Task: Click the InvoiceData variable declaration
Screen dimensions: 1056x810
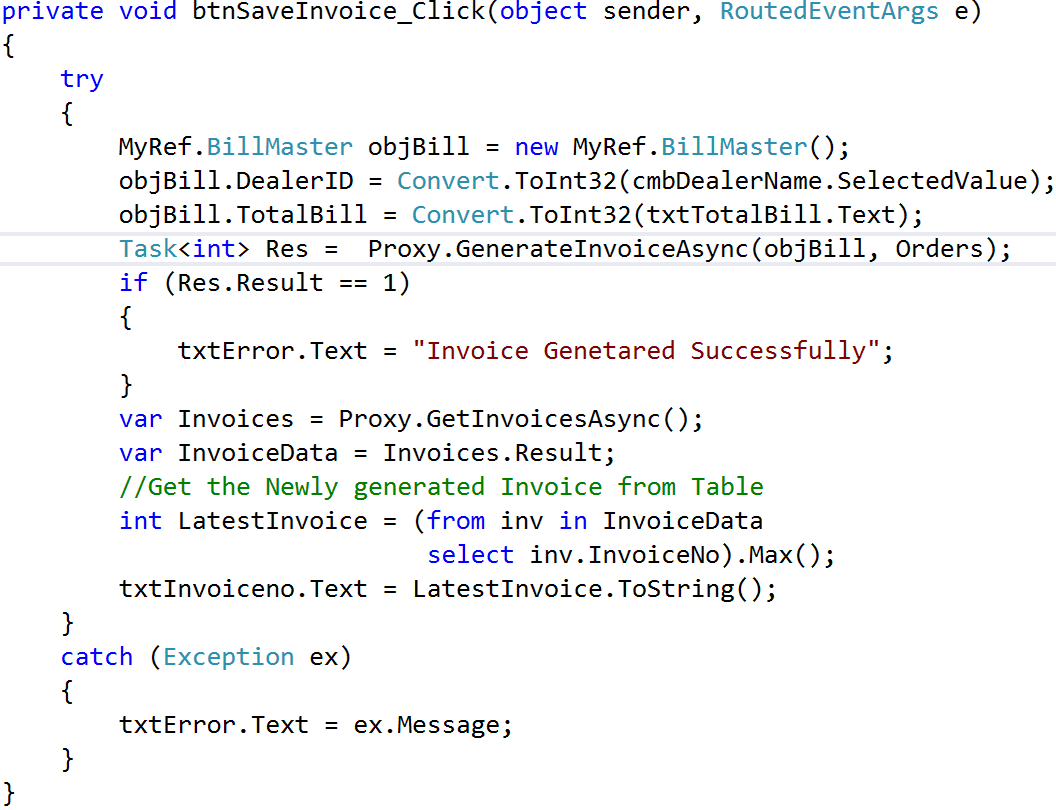Action: (x=257, y=452)
